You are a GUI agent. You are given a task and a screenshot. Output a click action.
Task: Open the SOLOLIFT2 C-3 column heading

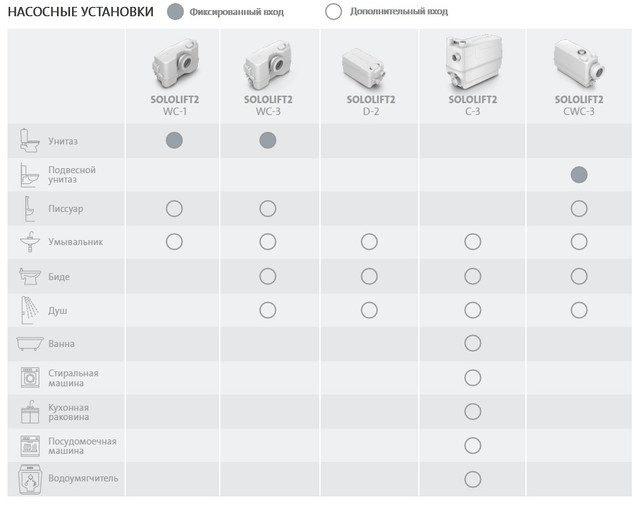click(473, 105)
